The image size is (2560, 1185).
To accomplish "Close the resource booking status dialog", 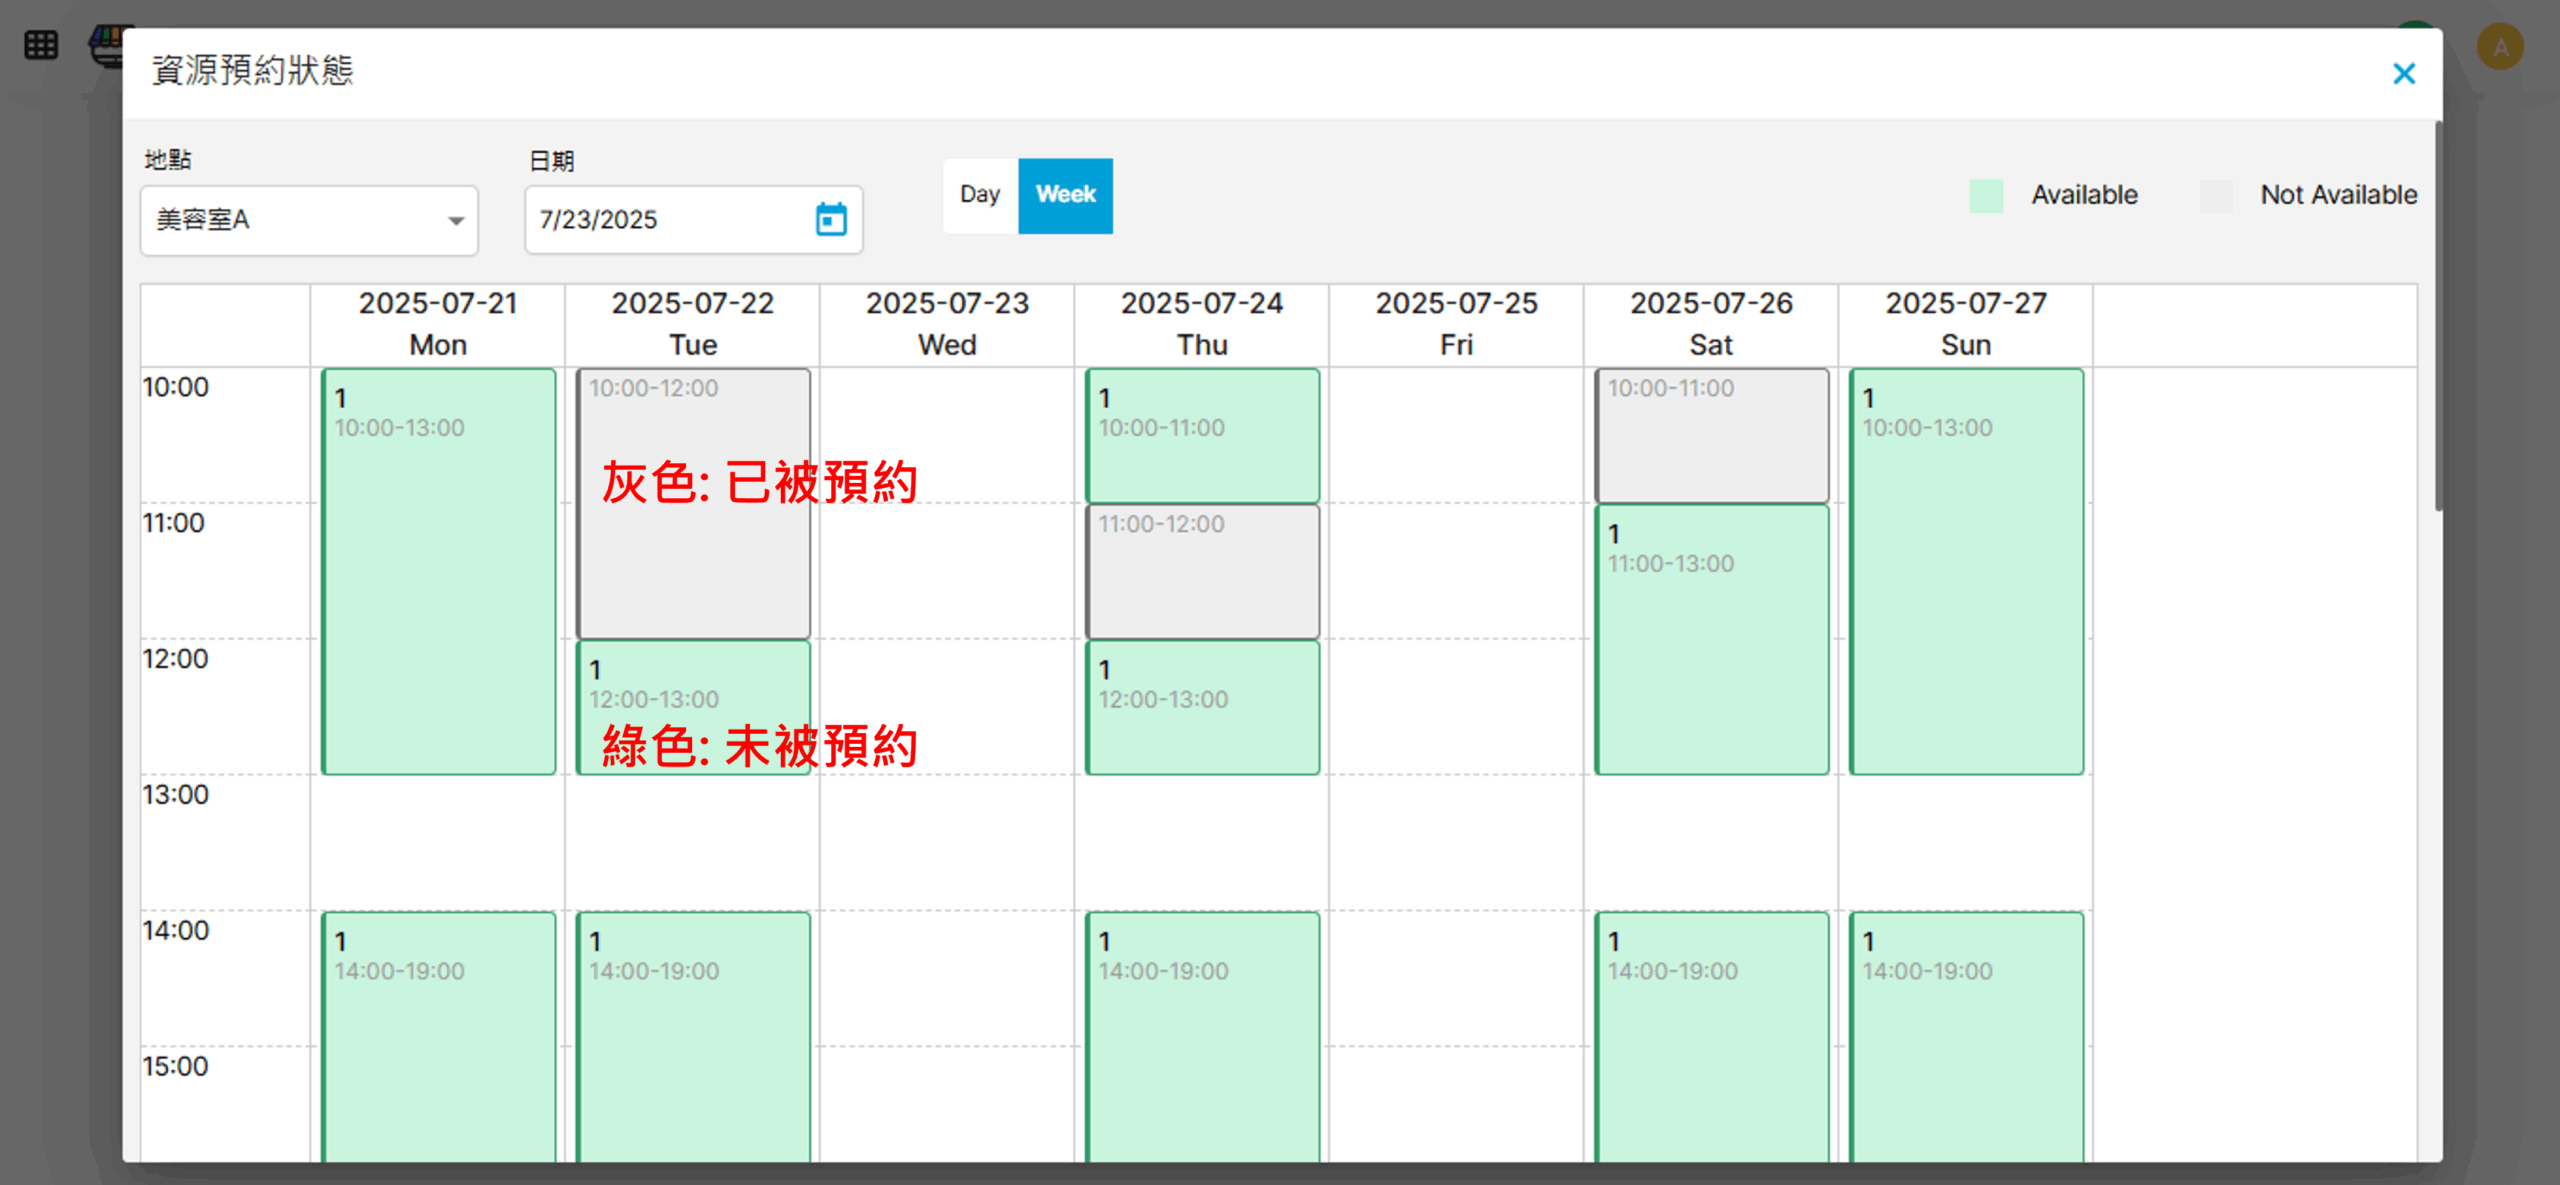I will click(2403, 74).
